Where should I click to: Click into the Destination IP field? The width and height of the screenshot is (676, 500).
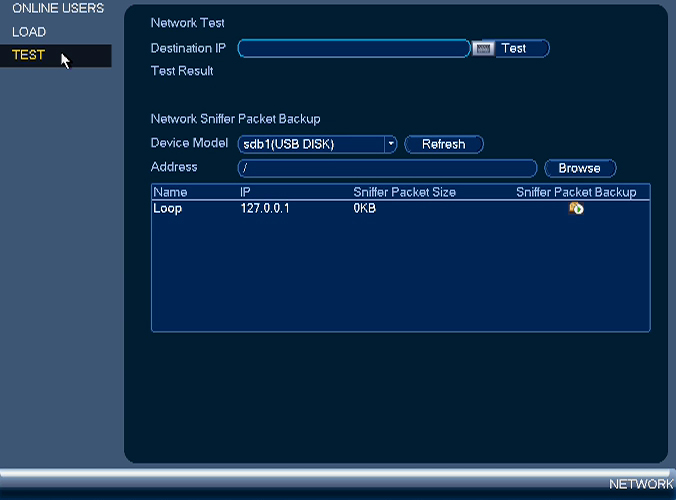(x=354, y=48)
